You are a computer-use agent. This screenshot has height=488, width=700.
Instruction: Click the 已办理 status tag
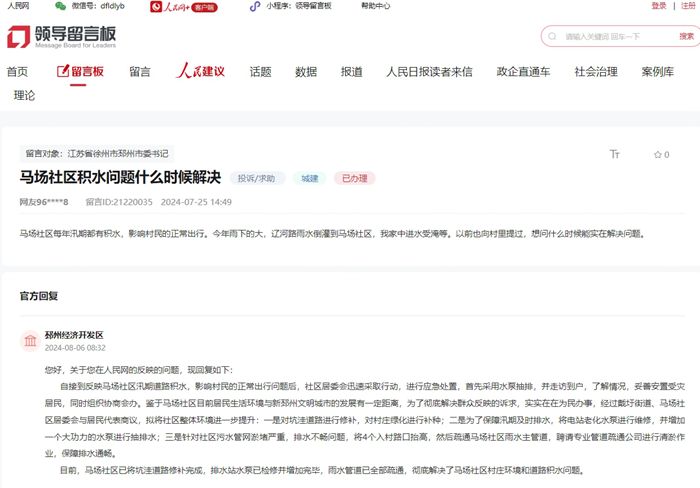(x=354, y=178)
